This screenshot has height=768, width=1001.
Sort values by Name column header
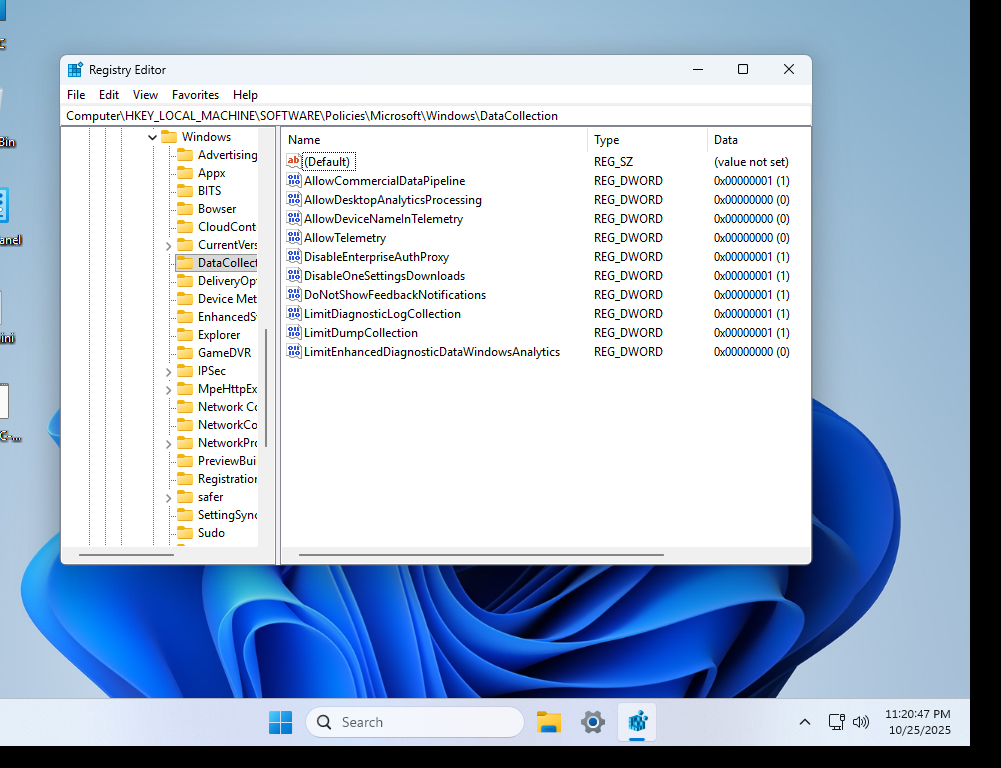[x=434, y=139]
